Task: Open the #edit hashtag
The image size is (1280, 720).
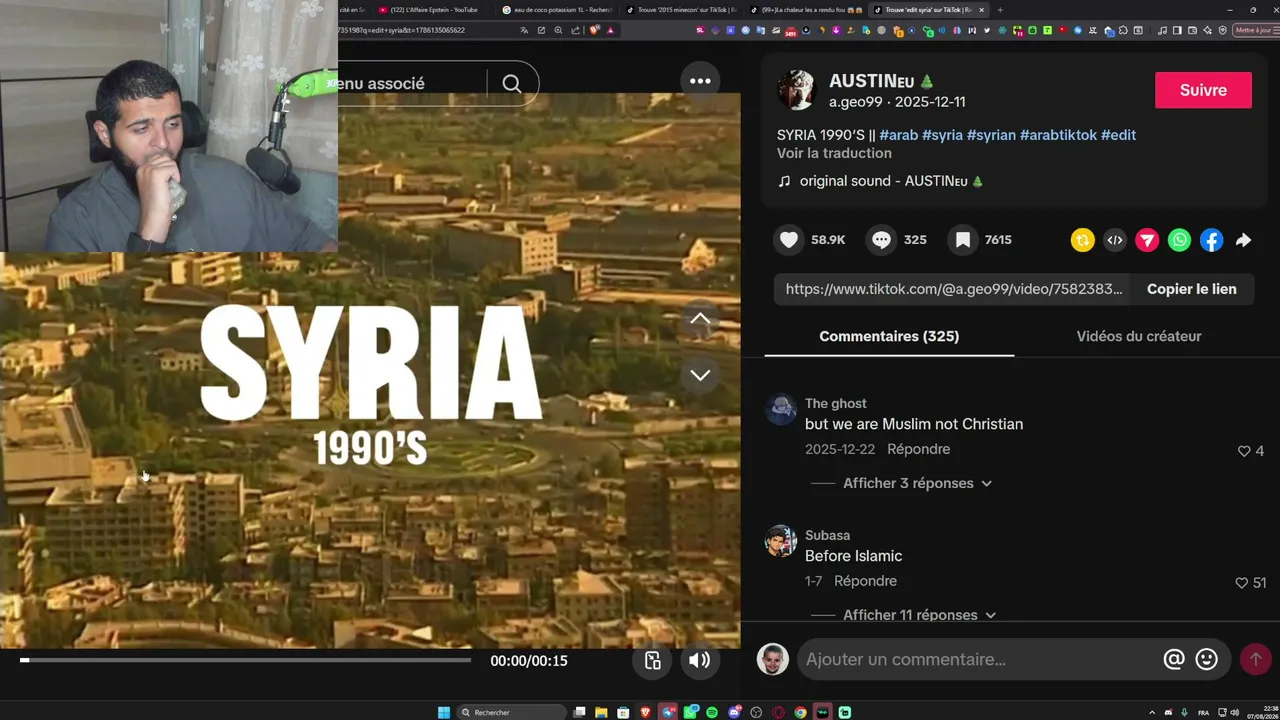Action: [1118, 135]
